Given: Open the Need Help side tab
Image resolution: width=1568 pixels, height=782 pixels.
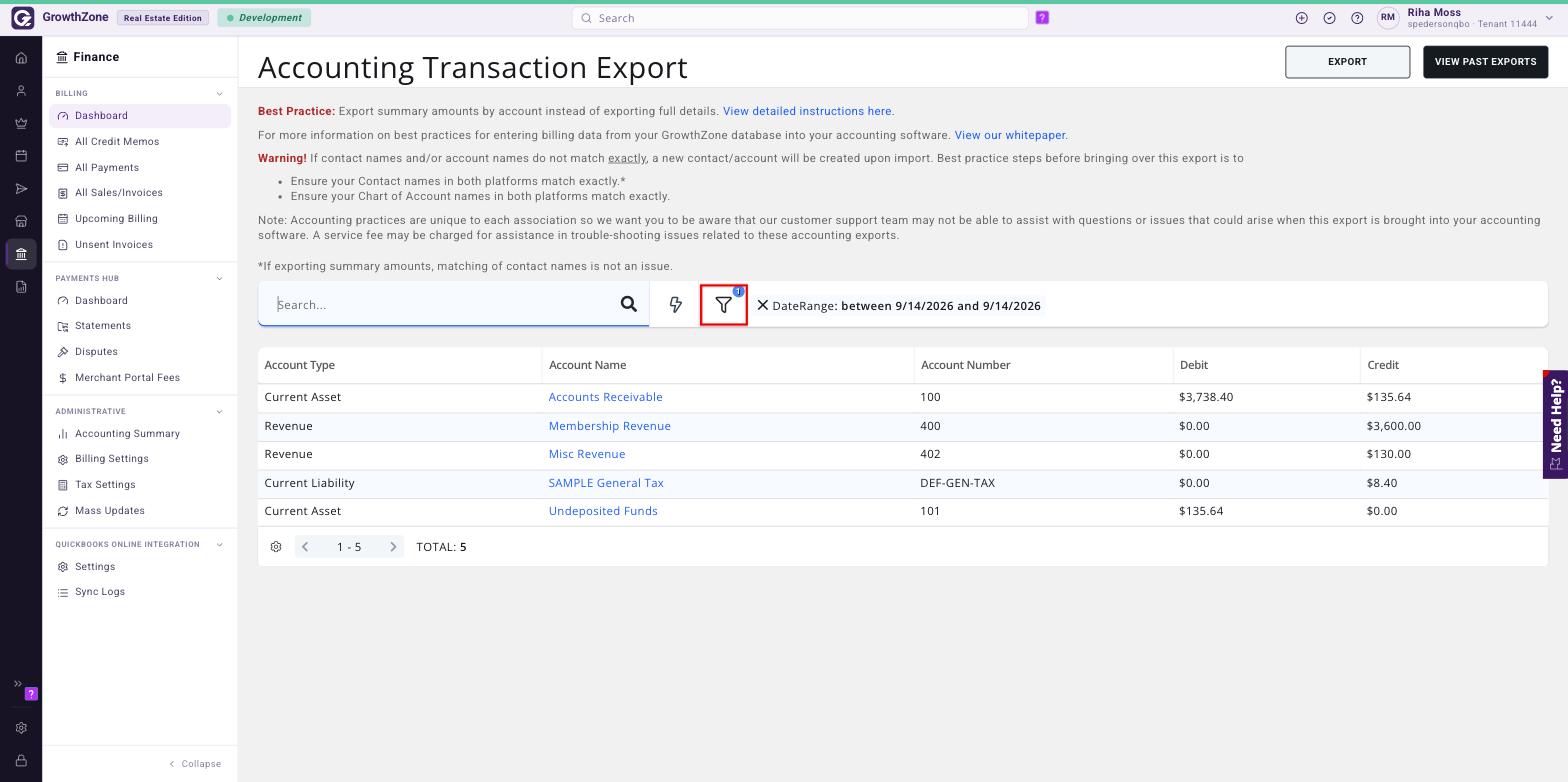Looking at the screenshot, I should pyautogui.click(x=1555, y=424).
